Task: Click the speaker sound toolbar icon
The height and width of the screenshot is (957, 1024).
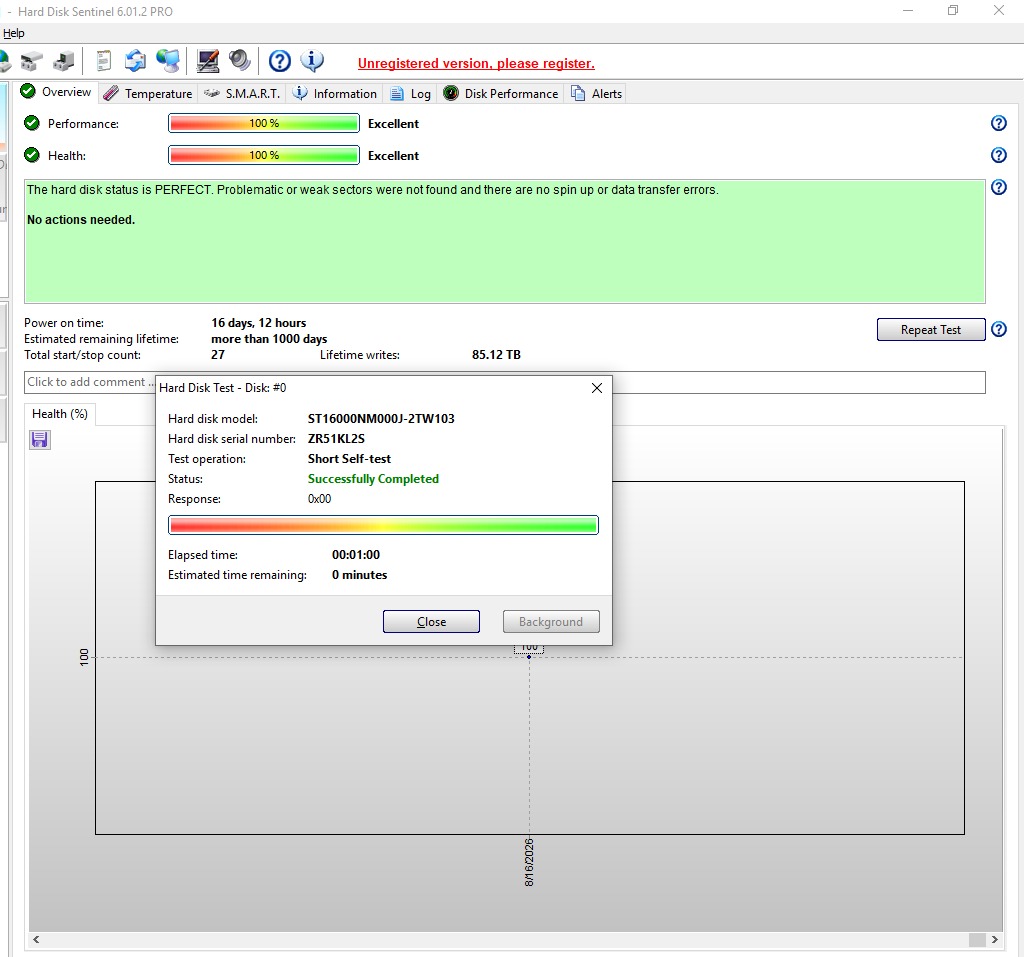Action: 240,61
